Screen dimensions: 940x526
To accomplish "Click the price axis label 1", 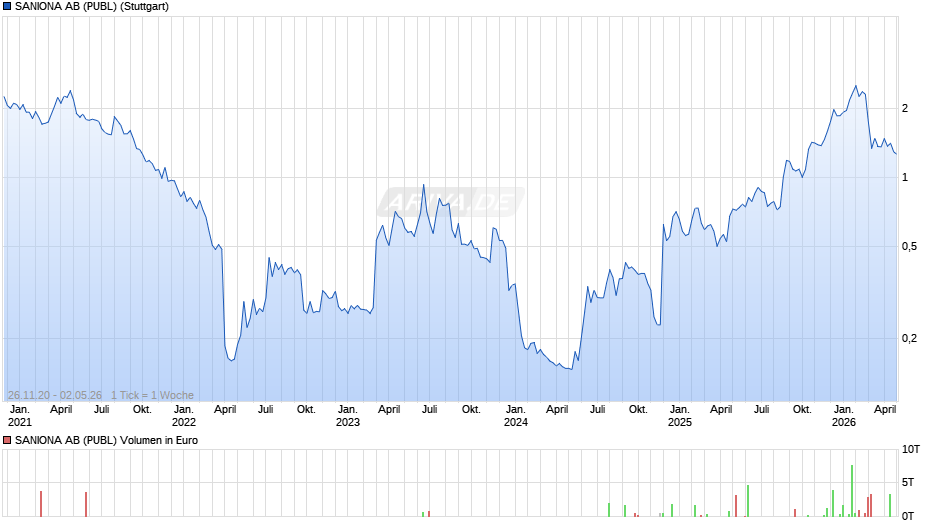I will click(x=905, y=178).
